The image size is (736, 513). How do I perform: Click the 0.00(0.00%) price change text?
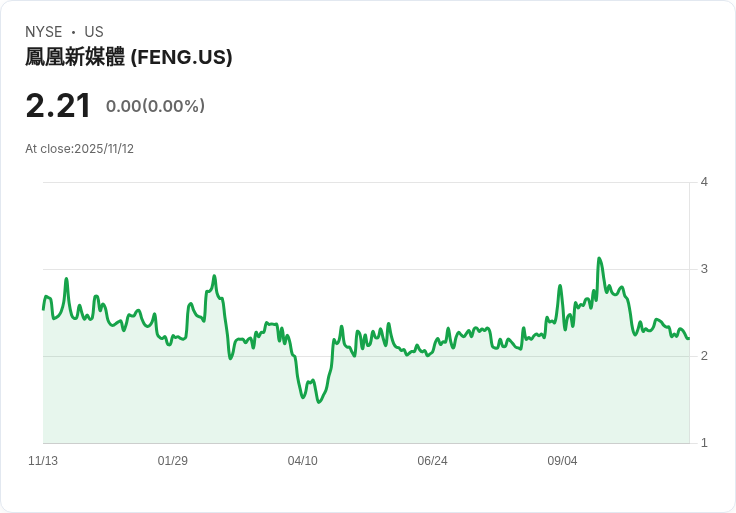pyautogui.click(x=155, y=106)
